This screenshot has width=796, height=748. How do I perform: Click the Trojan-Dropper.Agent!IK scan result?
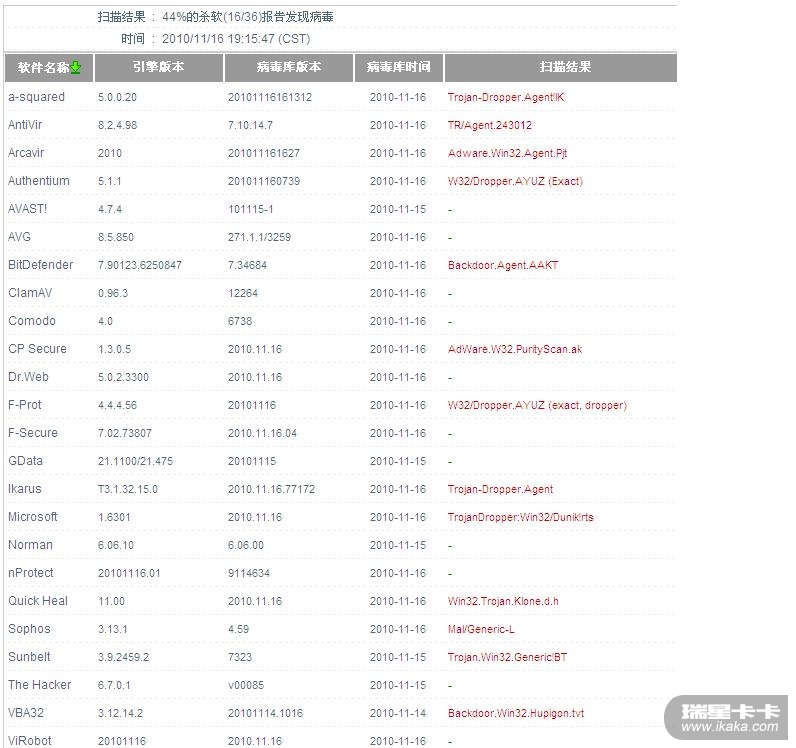pyautogui.click(x=506, y=97)
